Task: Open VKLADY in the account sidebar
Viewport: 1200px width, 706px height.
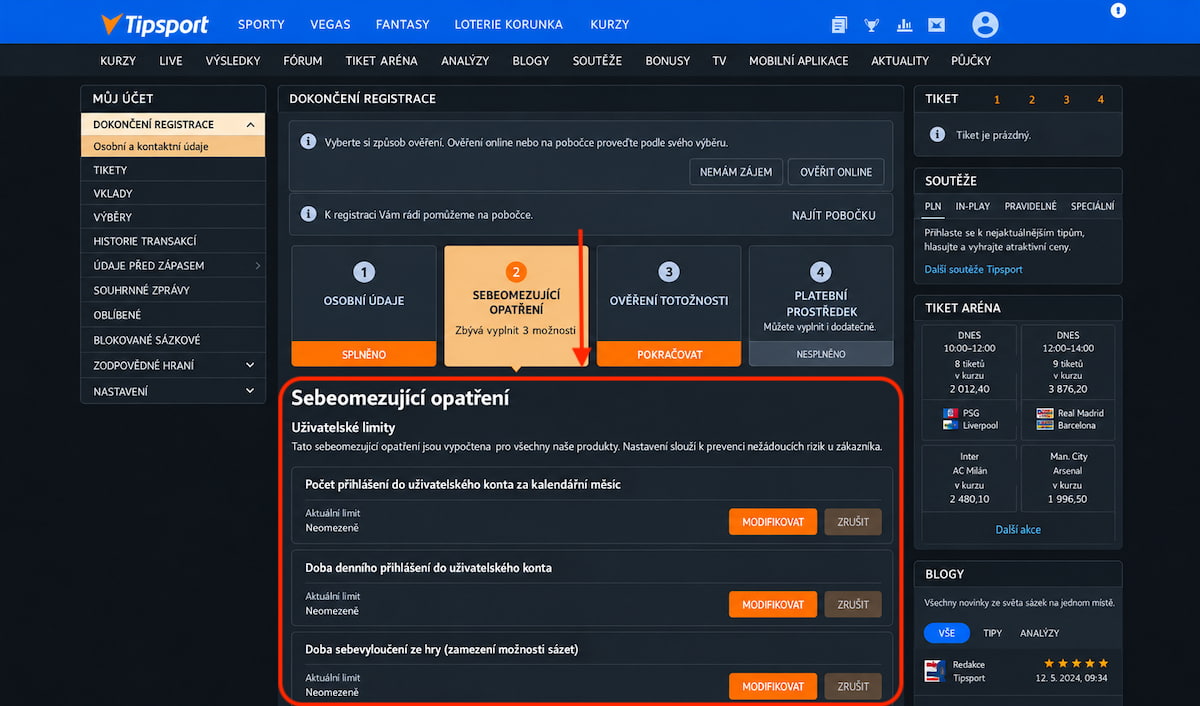Action: (x=173, y=193)
